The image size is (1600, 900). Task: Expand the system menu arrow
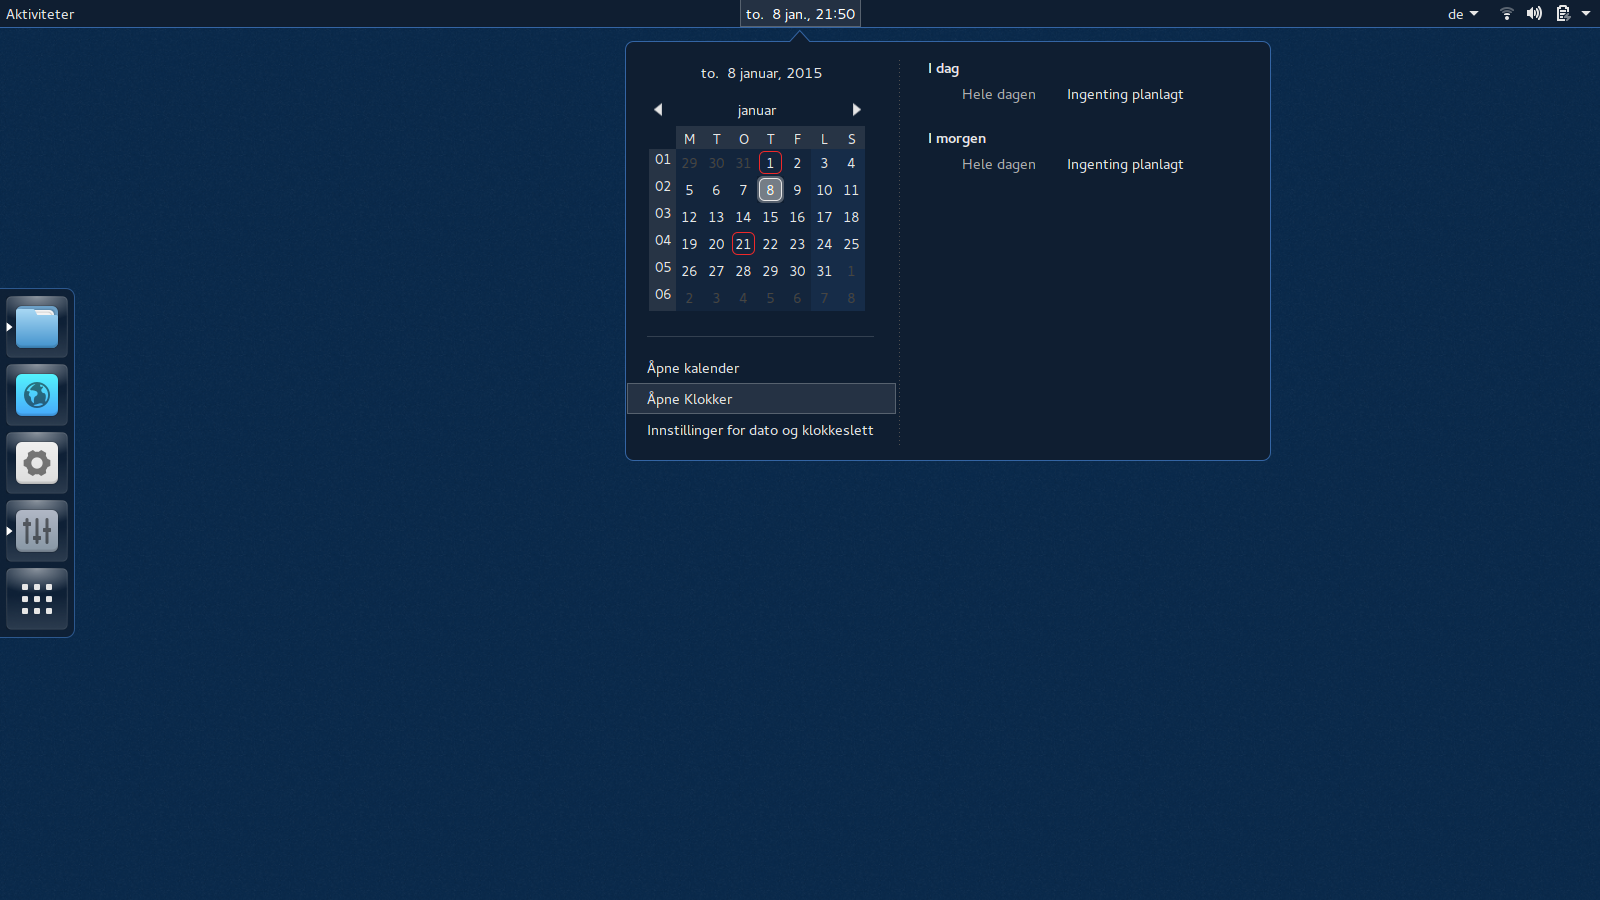(x=1586, y=14)
